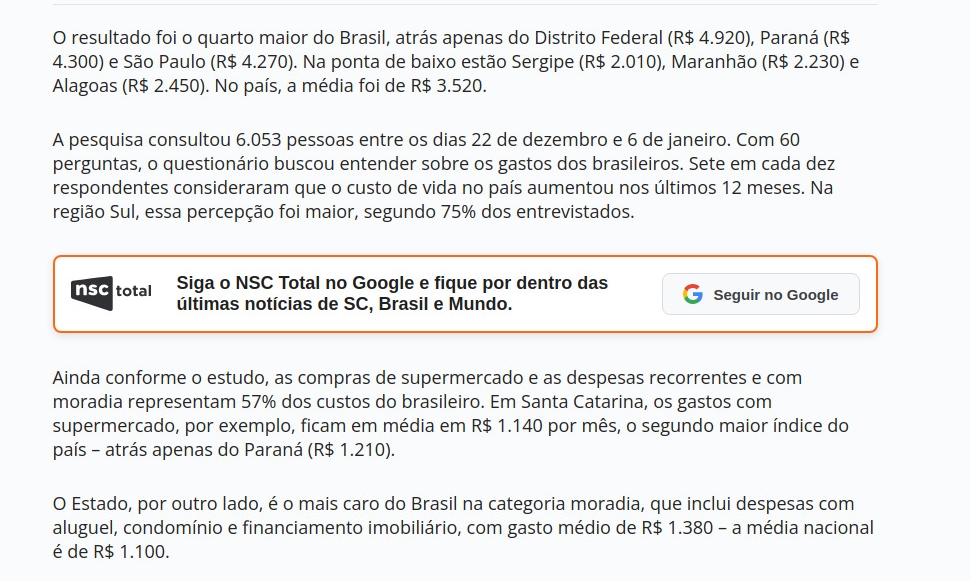Click the housing cost 'R$ 1.380' value
970x581 pixels.
click(682, 527)
